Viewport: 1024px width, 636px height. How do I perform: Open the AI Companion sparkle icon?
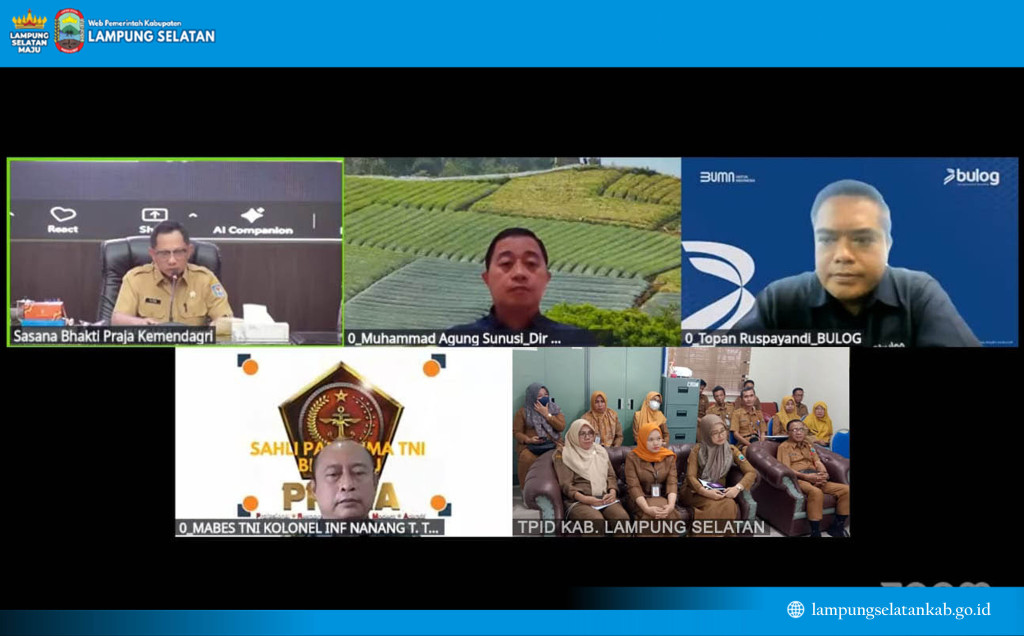point(252,214)
